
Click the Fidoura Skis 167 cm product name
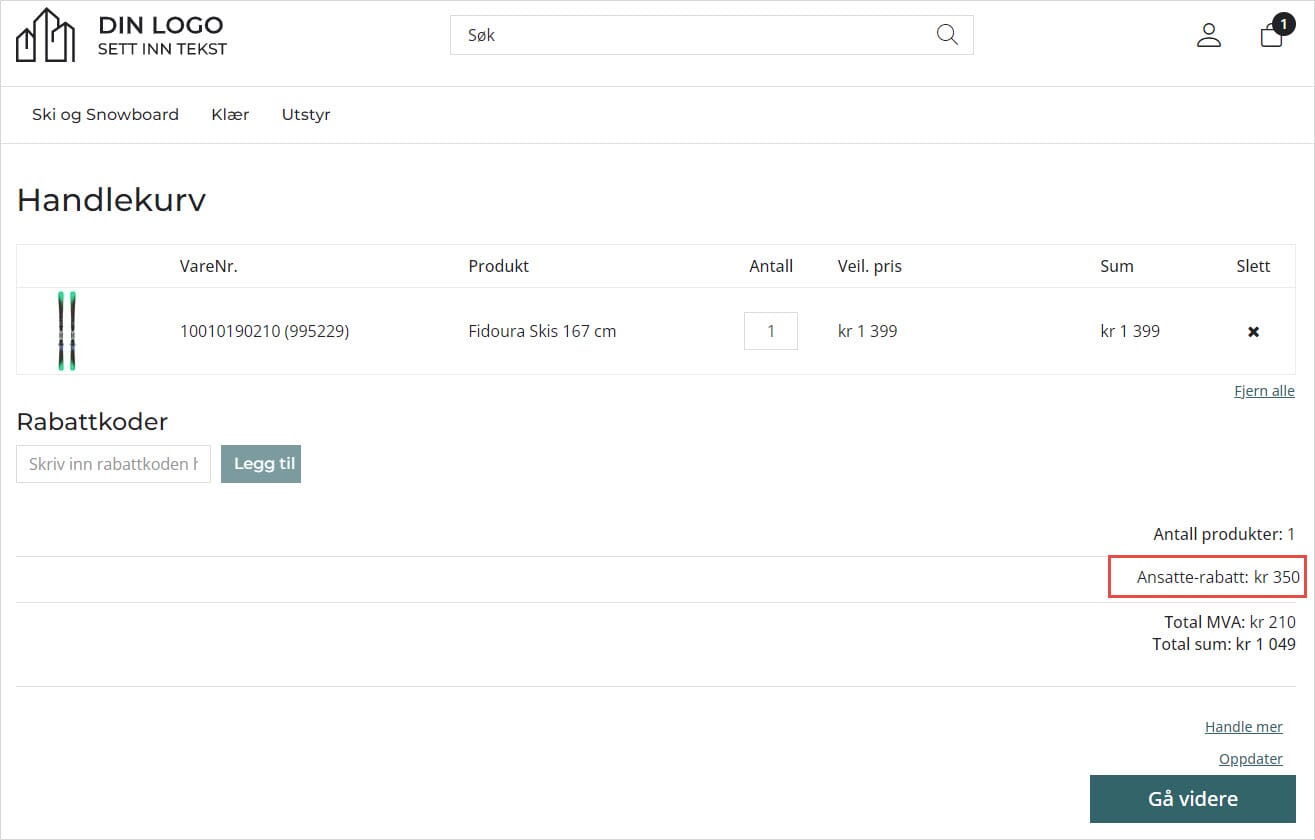542,331
